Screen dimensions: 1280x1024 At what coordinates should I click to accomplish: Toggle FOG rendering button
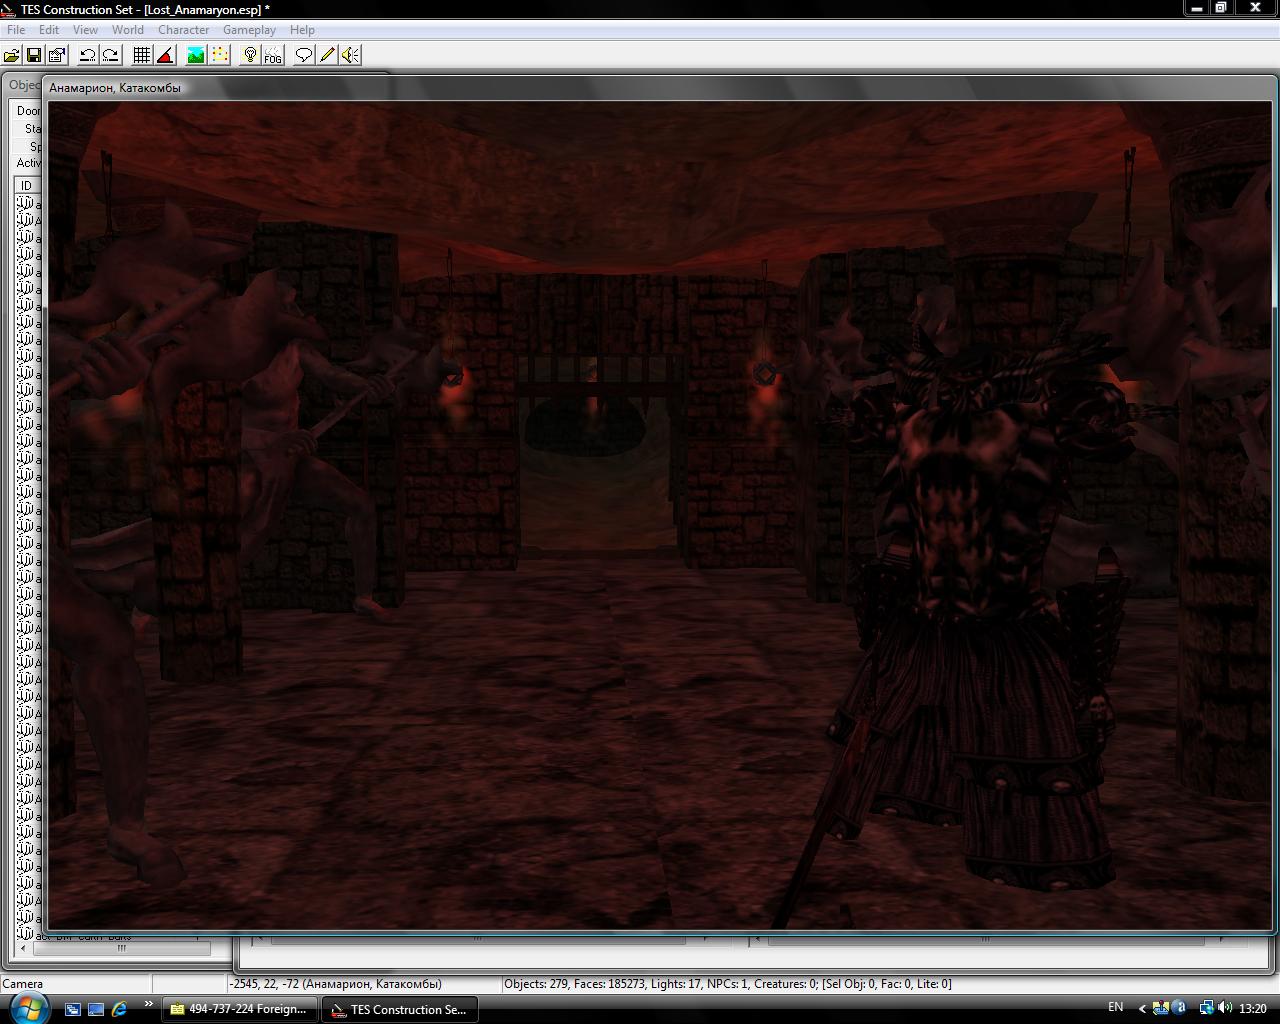[273, 55]
